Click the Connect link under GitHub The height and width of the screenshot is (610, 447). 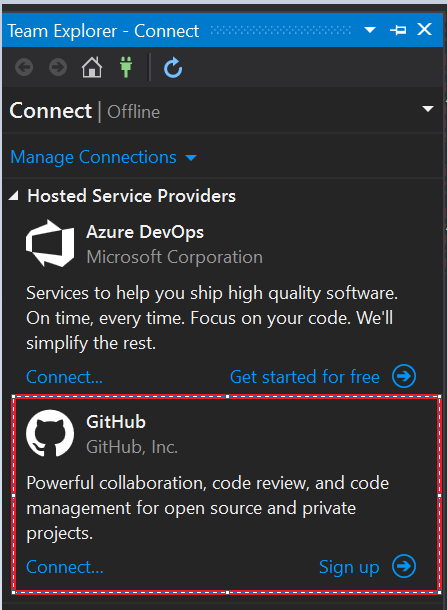click(x=65, y=567)
